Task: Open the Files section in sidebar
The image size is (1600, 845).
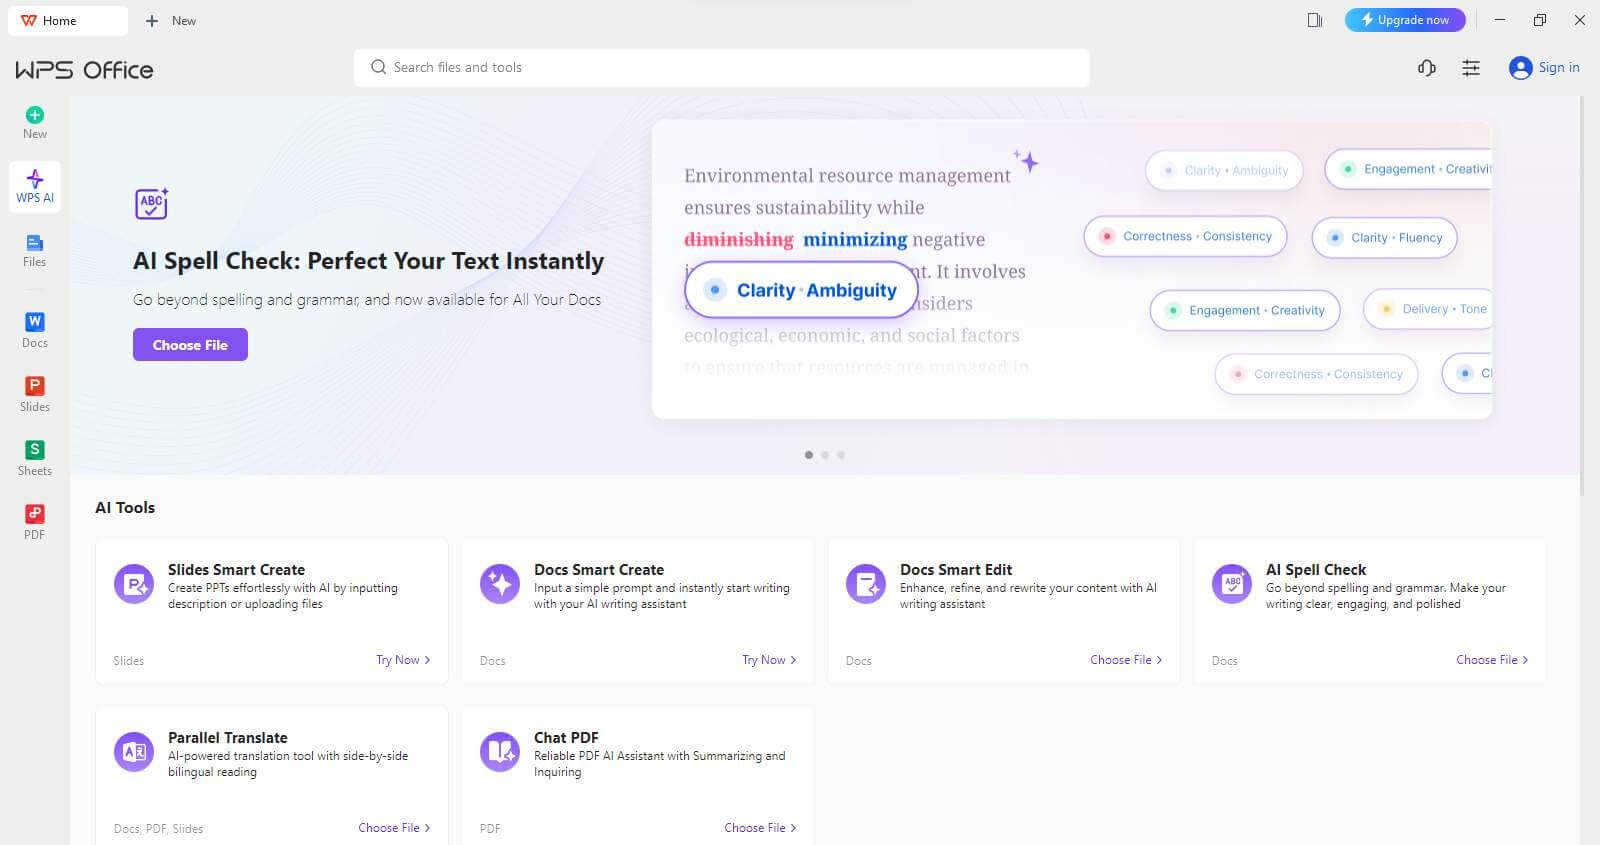Action: click(35, 250)
